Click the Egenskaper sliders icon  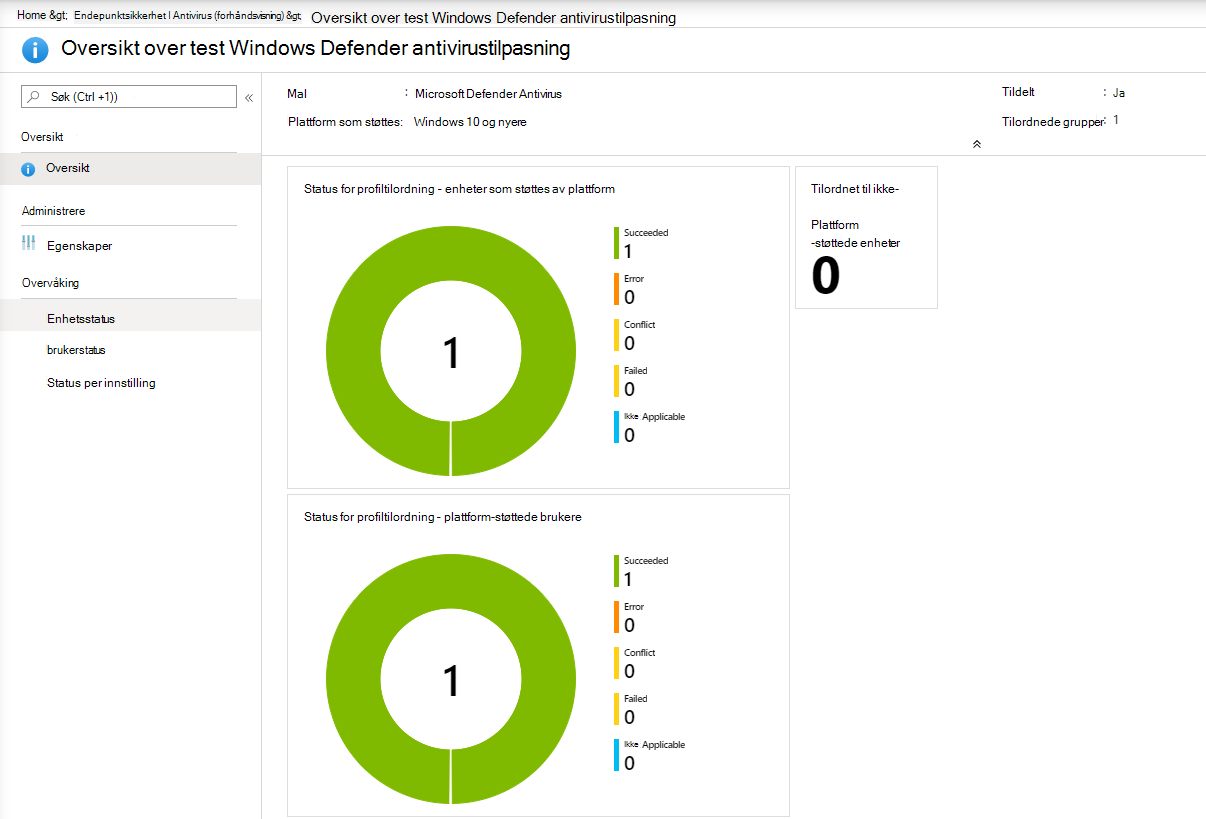tap(28, 243)
